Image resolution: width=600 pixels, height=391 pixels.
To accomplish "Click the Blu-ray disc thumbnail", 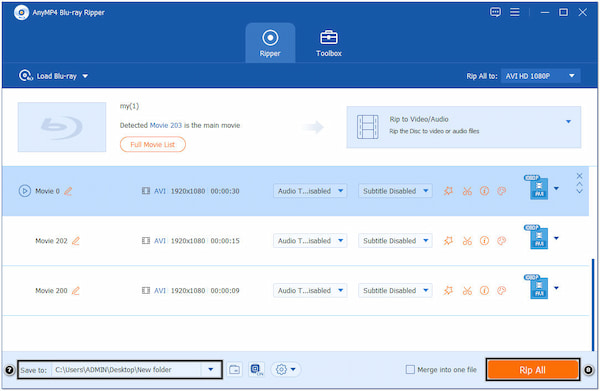I will [62, 127].
